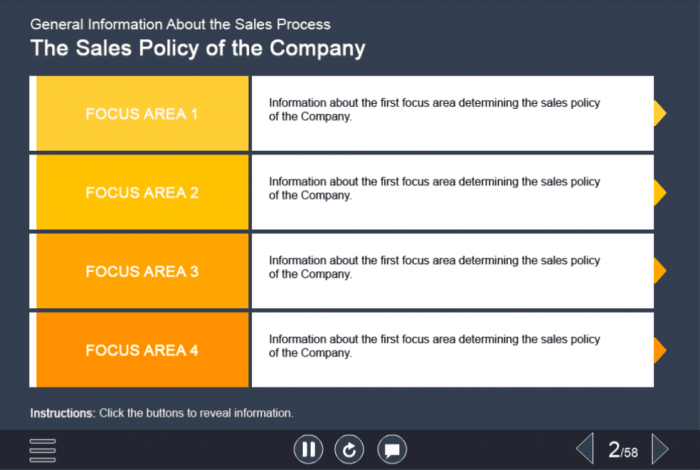This screenshot has height=470, width=700.
Task: Click the circular replay arrow button
Action: click(350, 450)
